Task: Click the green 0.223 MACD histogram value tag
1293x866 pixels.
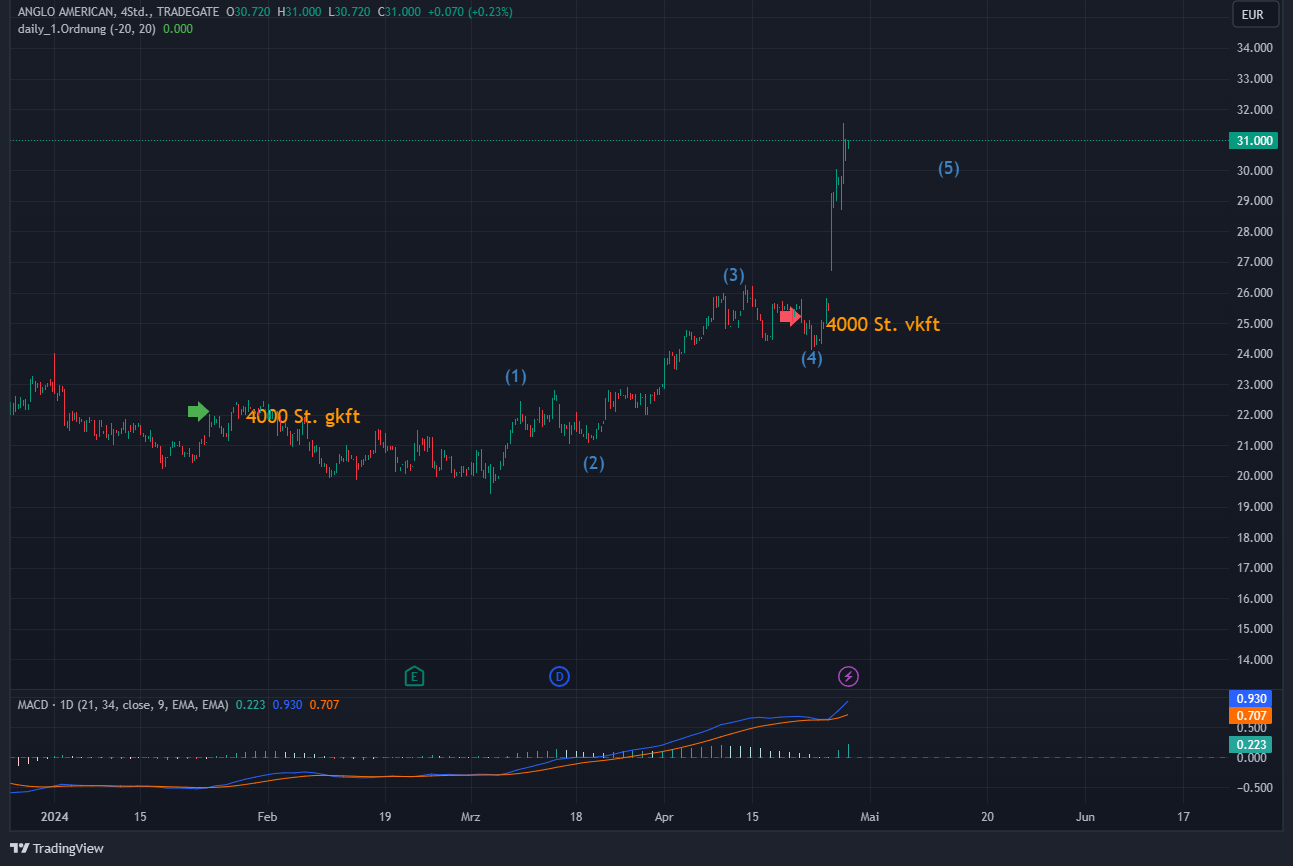Action: [x=1251, y=744]
